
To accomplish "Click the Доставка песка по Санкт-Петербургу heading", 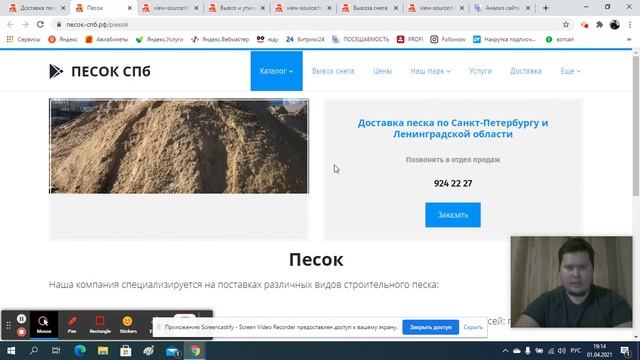I will pyautogui.click(x=453, y=128).
